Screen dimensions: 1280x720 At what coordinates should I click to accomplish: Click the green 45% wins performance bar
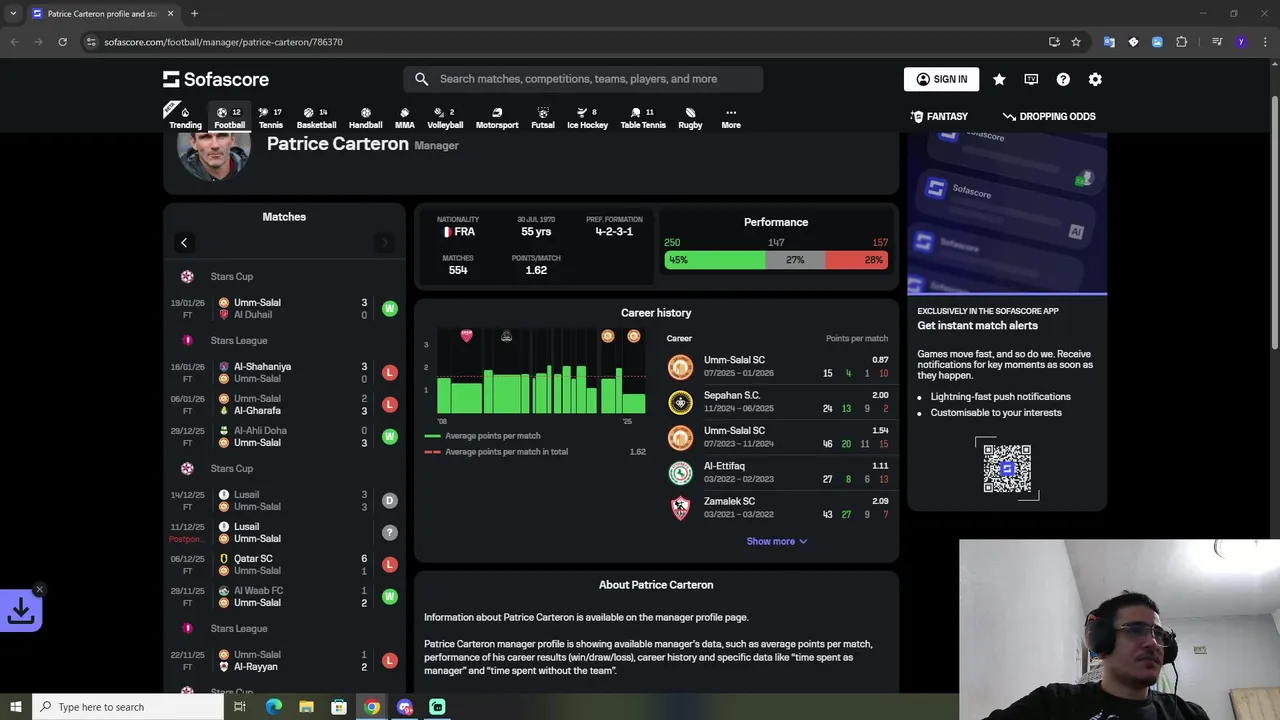click(x=715, y=260)
